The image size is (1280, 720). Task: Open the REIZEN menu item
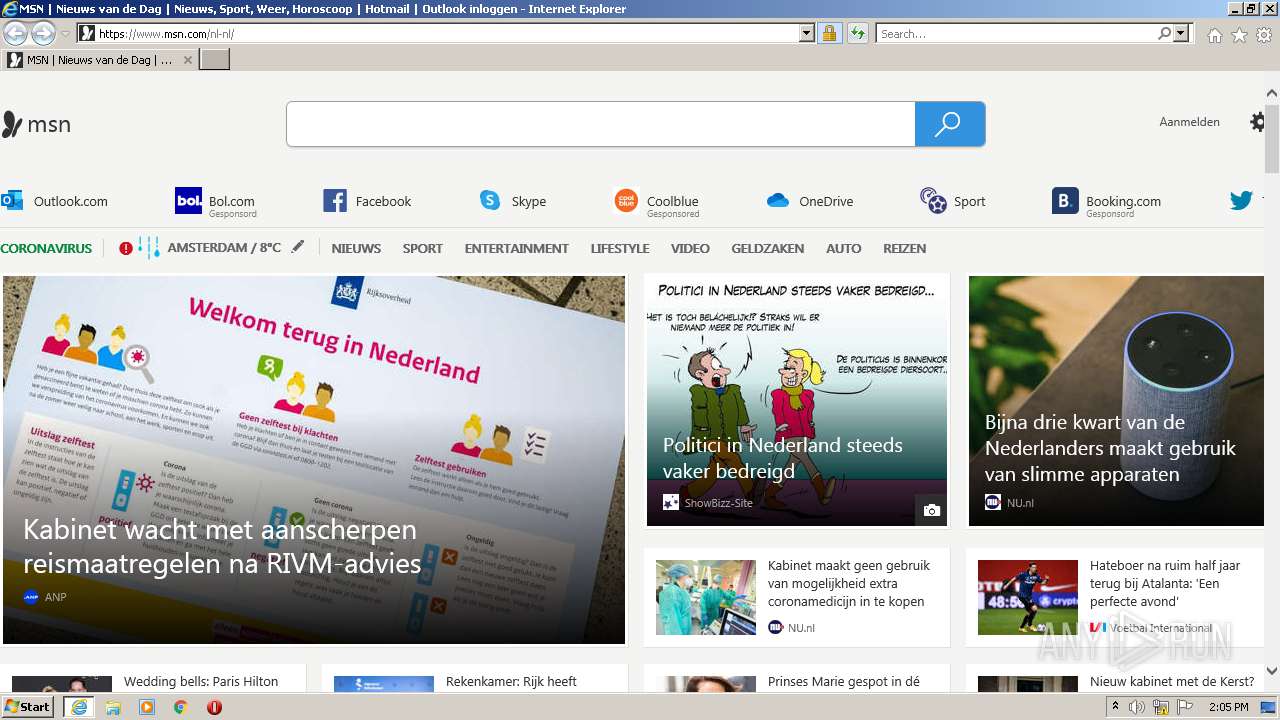905,248
